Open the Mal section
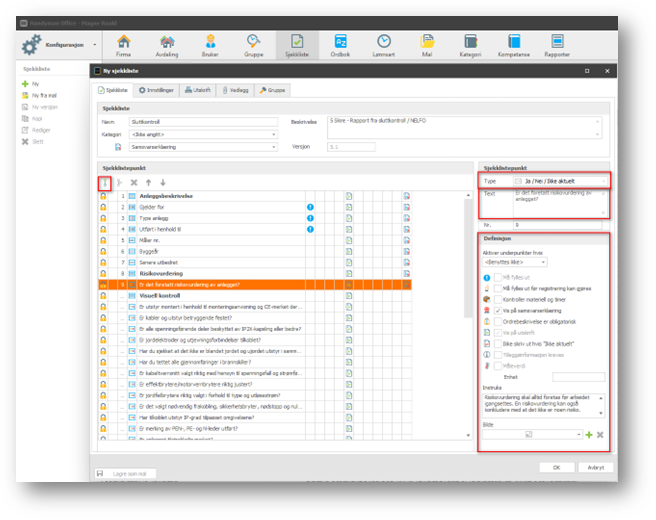 [427, 46]
